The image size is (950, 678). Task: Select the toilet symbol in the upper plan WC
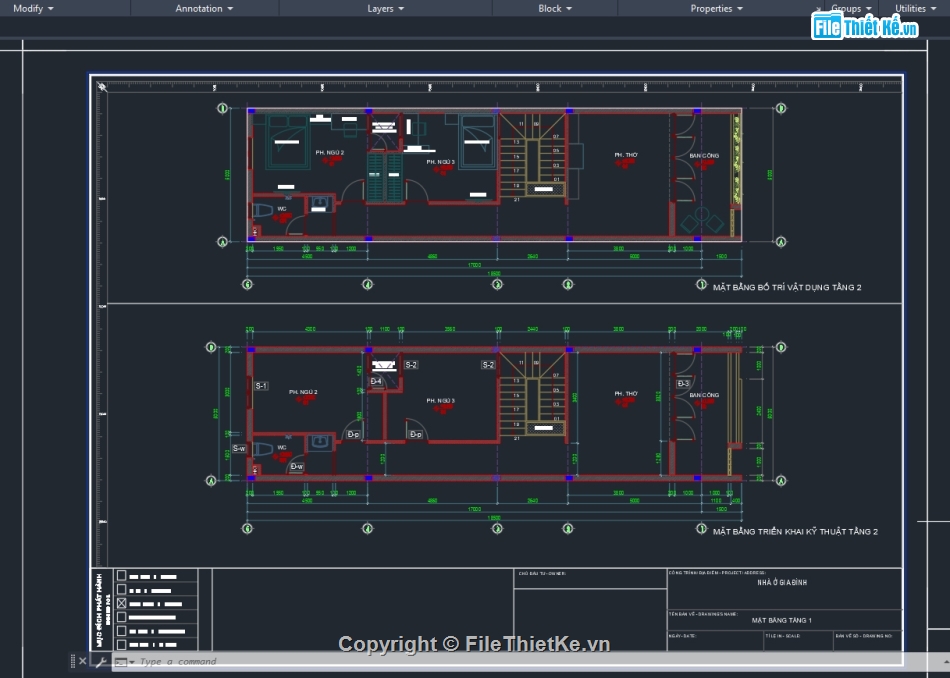click(x=263, y=210)
